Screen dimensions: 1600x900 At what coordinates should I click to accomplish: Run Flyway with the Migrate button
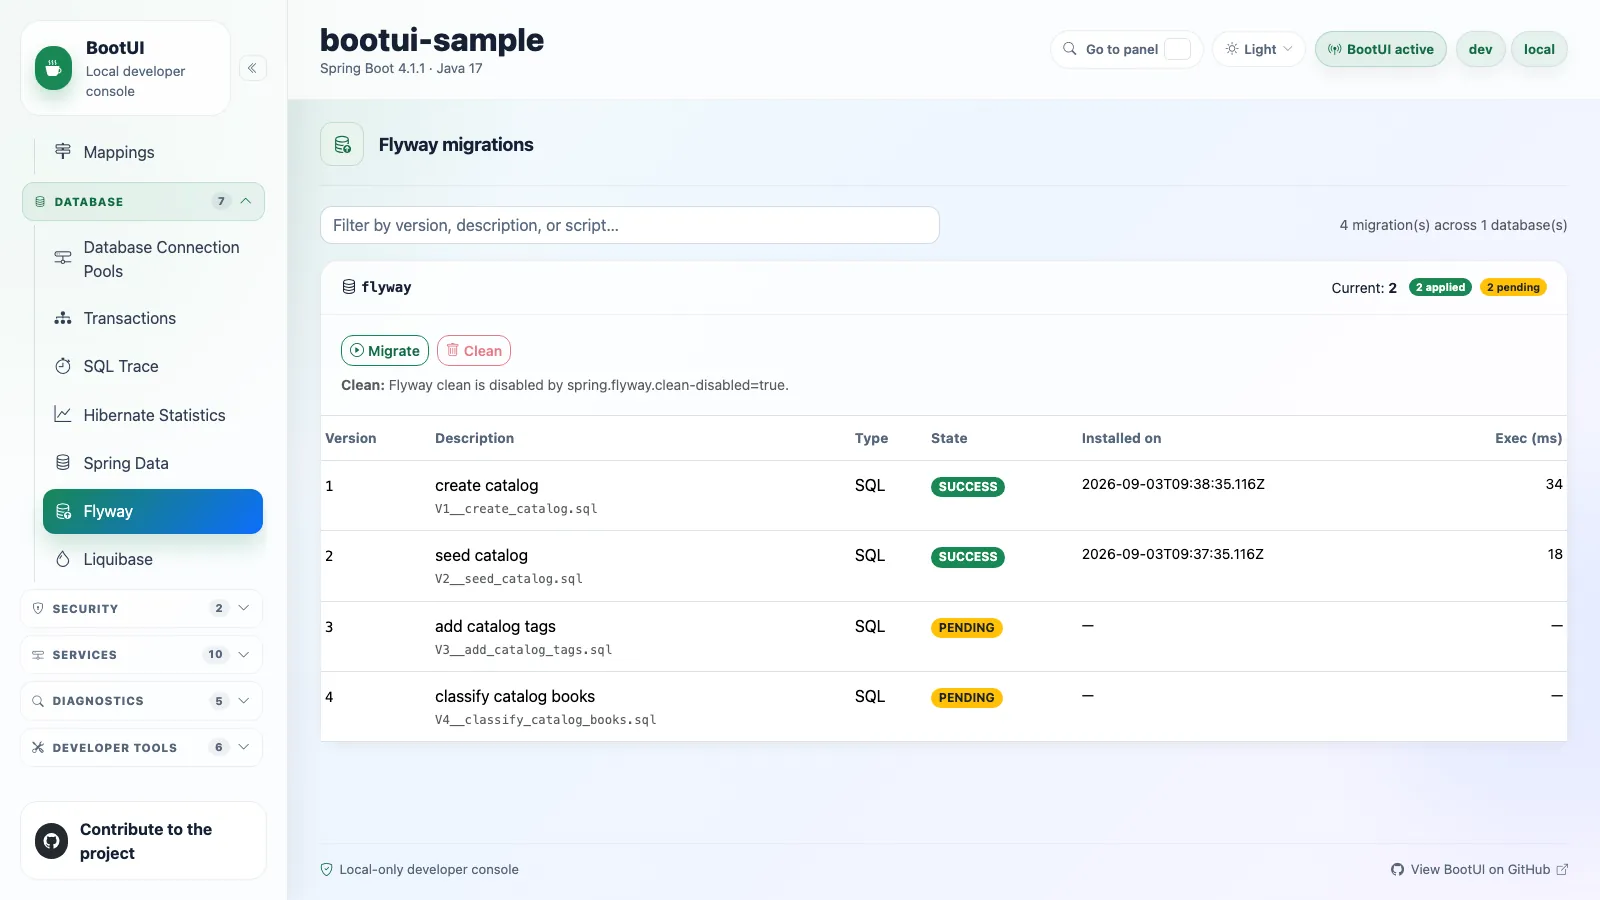pyautogui.click(x=385, y=351)
